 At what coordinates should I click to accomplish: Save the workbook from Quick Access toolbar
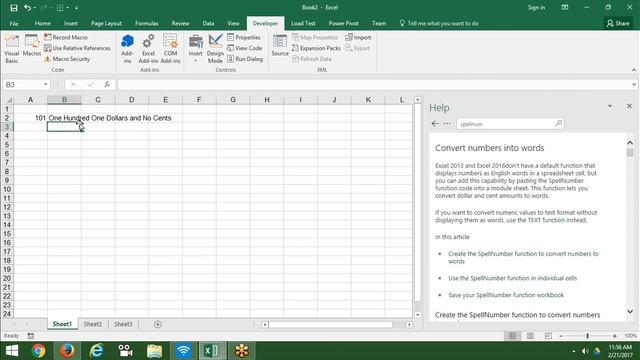13,7
